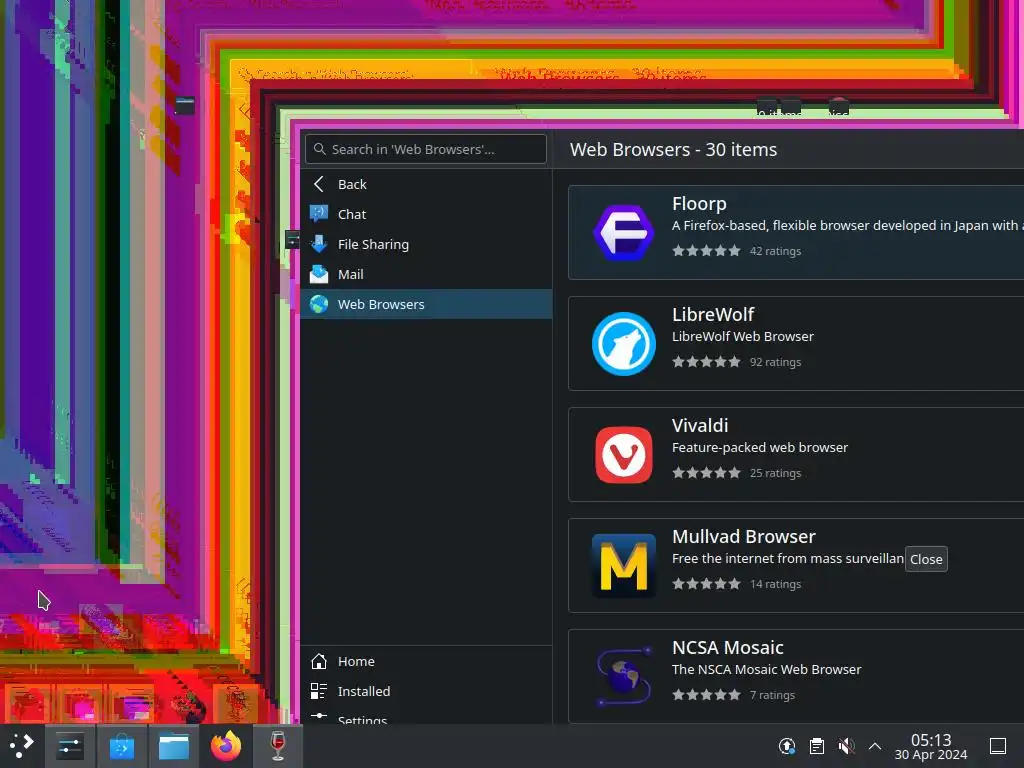This screenshot has height=768, width=1024.
Task: Open Discover from the taskbar
Action: (x=122, y=746)
